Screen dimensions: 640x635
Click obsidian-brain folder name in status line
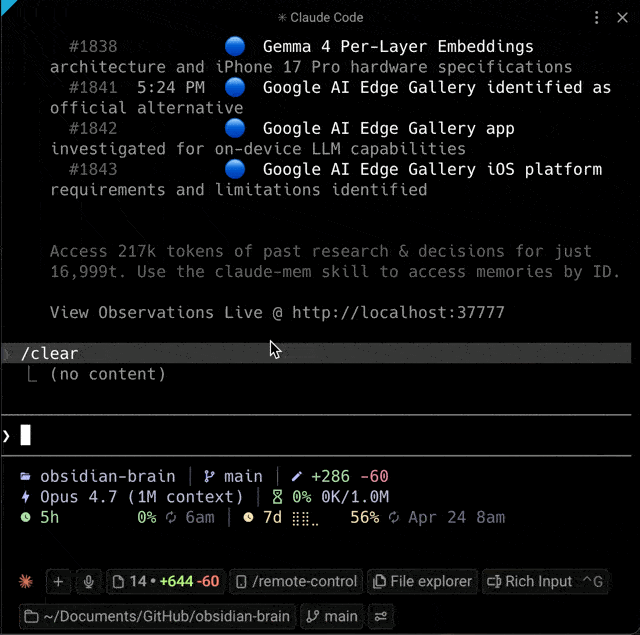coord(108,476)
